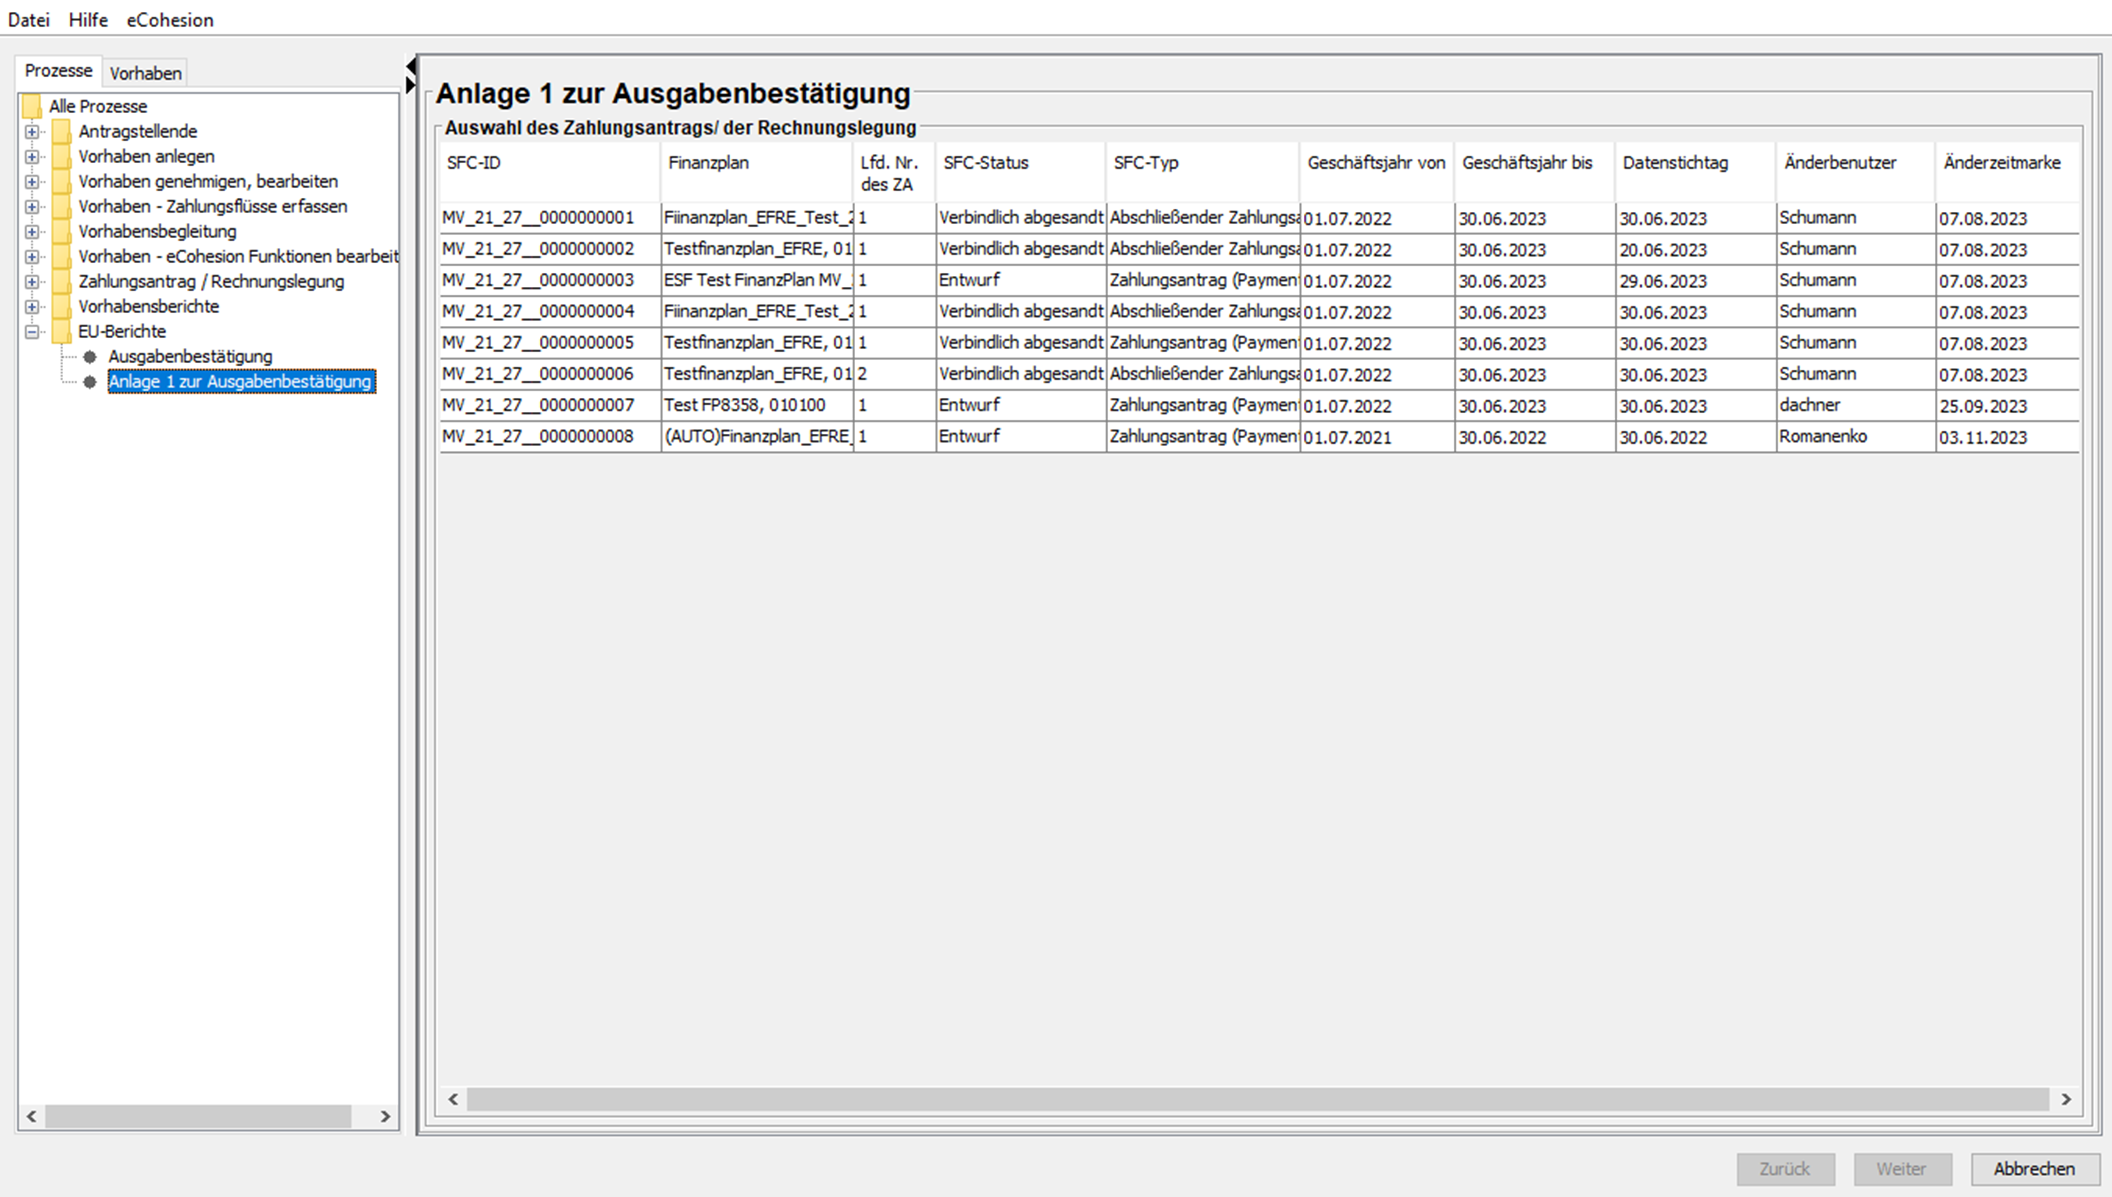Click the Abbrechen button
Image resolution: width=2112 pixels, height=1197 pixels.
2034,1168
